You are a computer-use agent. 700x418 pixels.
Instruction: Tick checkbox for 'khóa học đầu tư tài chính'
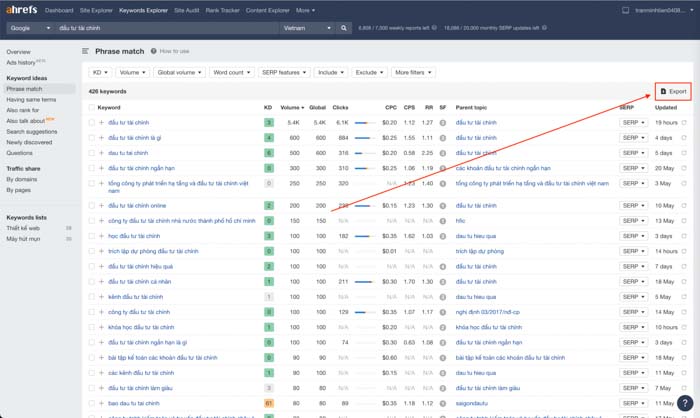[x=92, y=327]
